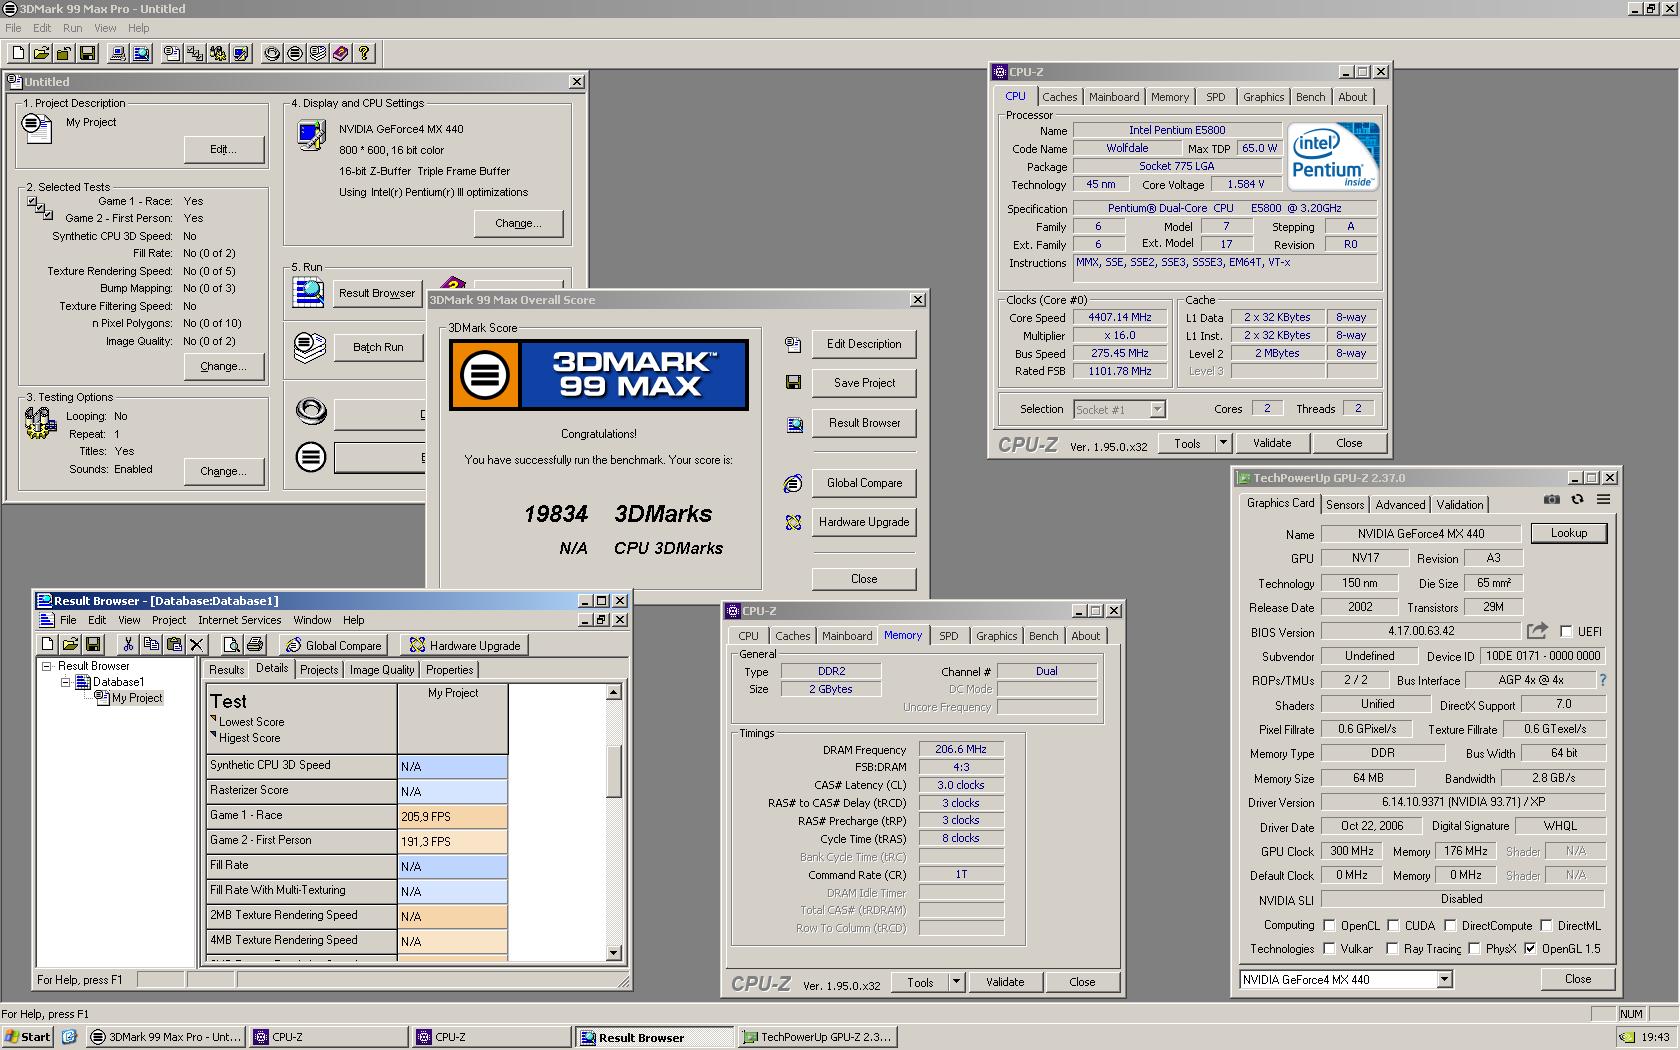Image resolution: width=1680 pixels, height=1050 pixels.
Task: Collapse Database1 tree node
Action: (x=66, y=682)
